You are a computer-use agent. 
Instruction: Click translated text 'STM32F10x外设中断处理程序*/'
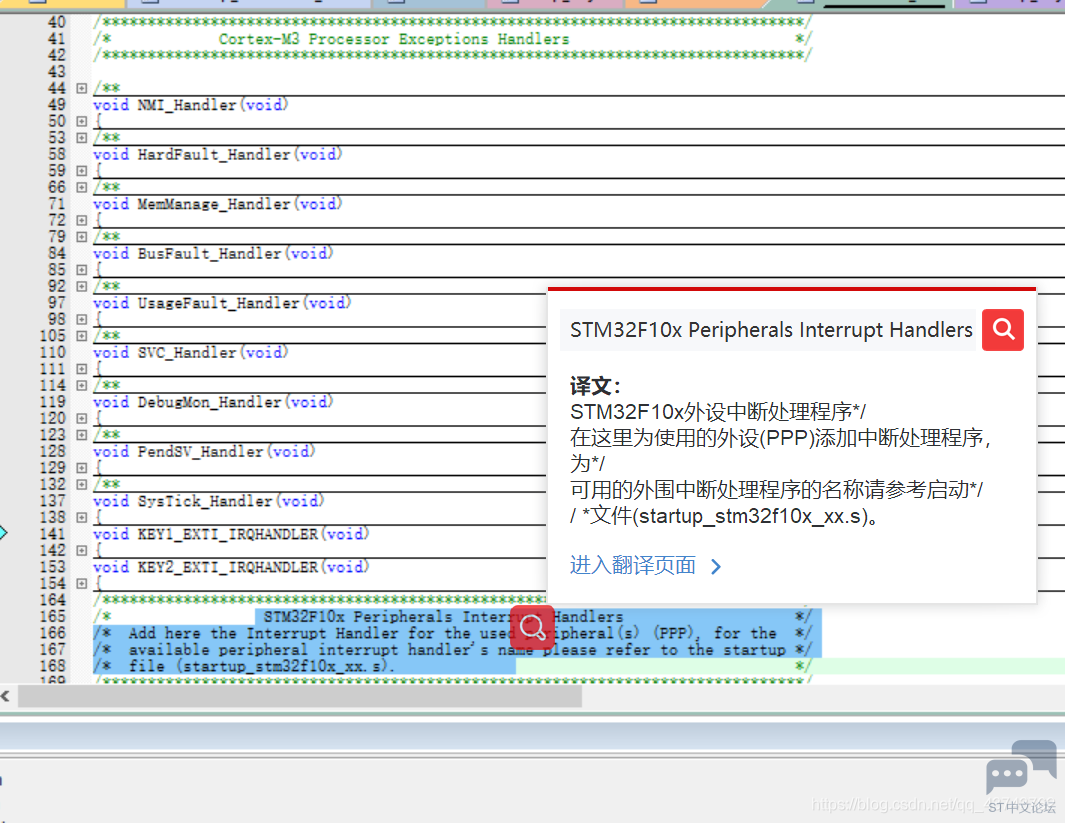718,412
